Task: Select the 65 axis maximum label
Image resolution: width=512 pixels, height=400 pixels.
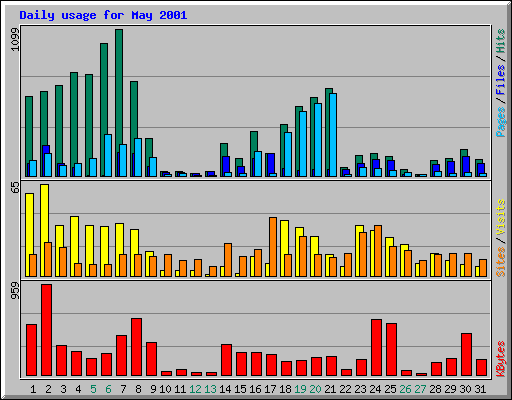Action: pyautogui.click(x=15, y=188)
